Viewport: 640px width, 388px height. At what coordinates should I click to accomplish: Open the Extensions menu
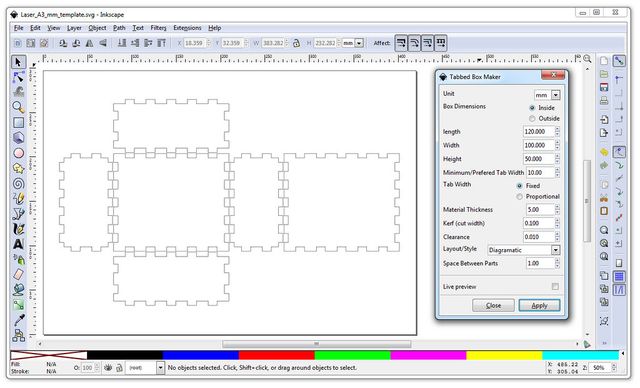pos(187,28)
